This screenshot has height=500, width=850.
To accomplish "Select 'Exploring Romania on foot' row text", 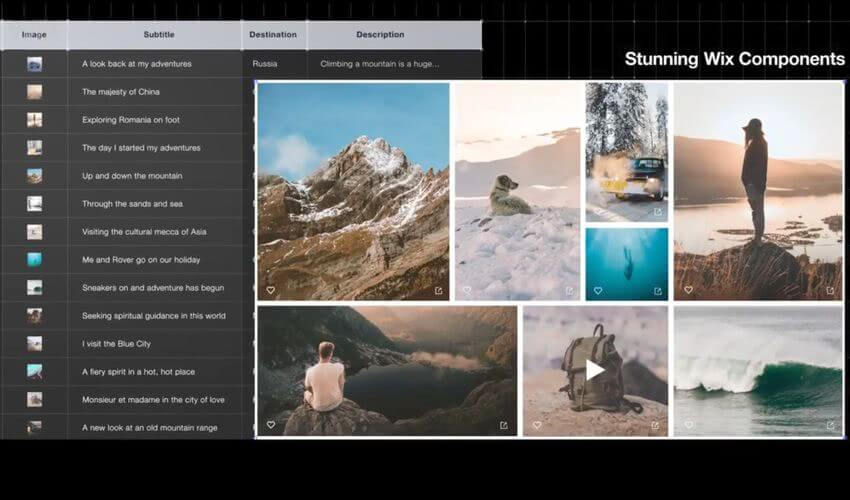I will [131, 120].
